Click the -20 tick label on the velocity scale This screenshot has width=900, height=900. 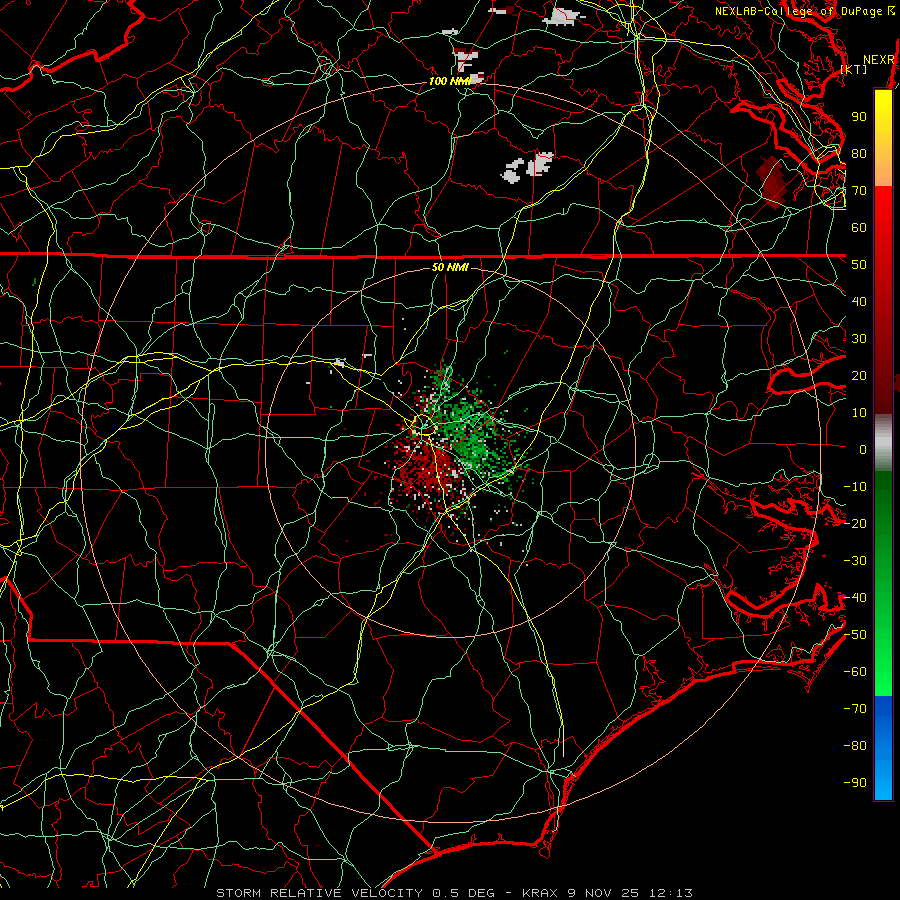coord(855,523)
